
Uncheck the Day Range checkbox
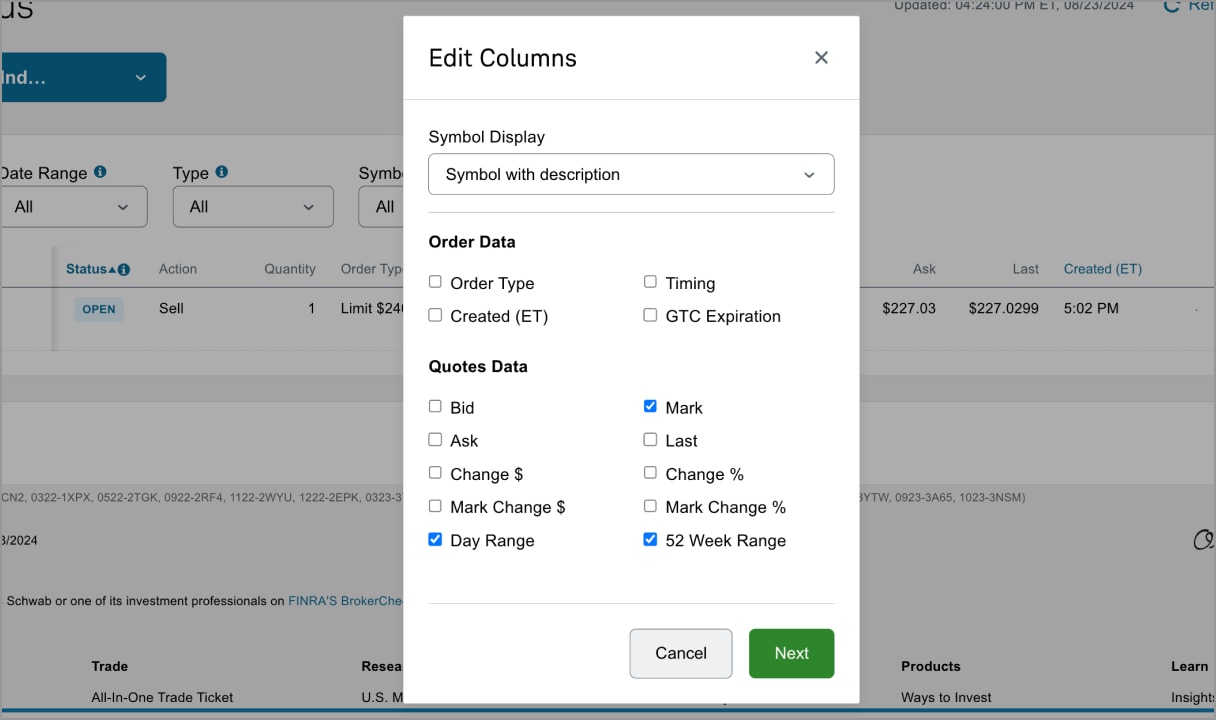[435, 539]
